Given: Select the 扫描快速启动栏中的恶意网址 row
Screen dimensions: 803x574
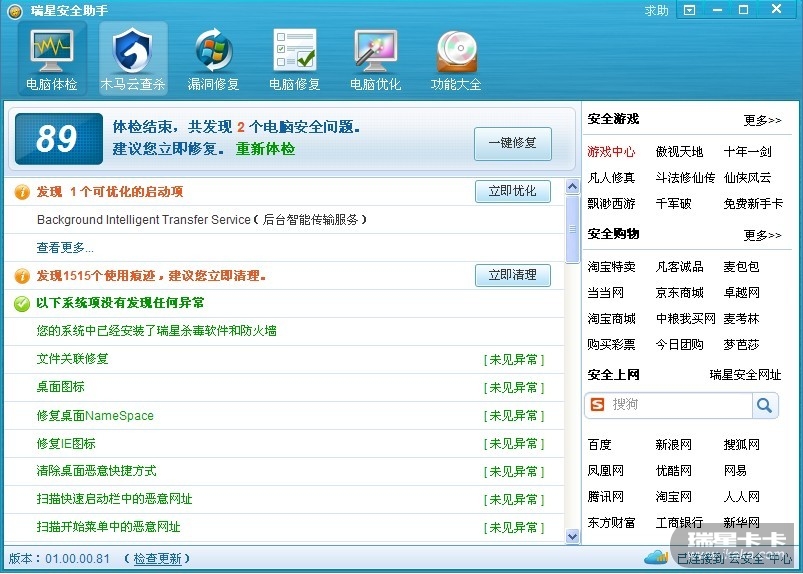Looking at the screenshot, I should 284,499.
